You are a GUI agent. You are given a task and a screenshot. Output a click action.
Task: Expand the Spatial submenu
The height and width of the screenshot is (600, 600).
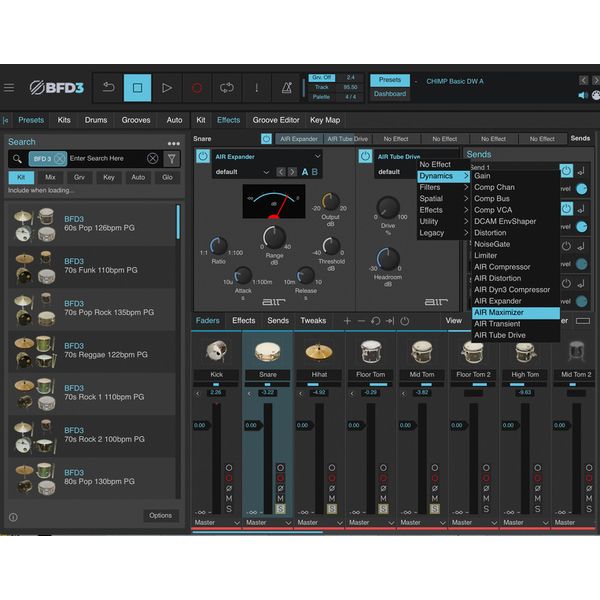443,199
